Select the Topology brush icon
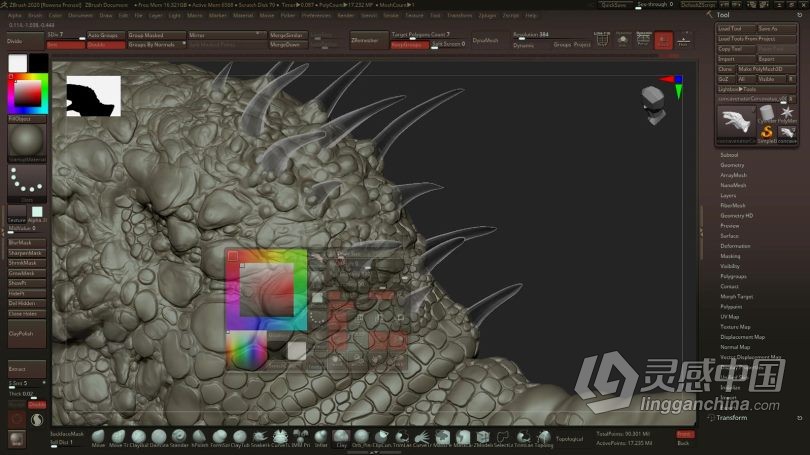Viewport: 810px width, 455px height. [x=543, y=436]
